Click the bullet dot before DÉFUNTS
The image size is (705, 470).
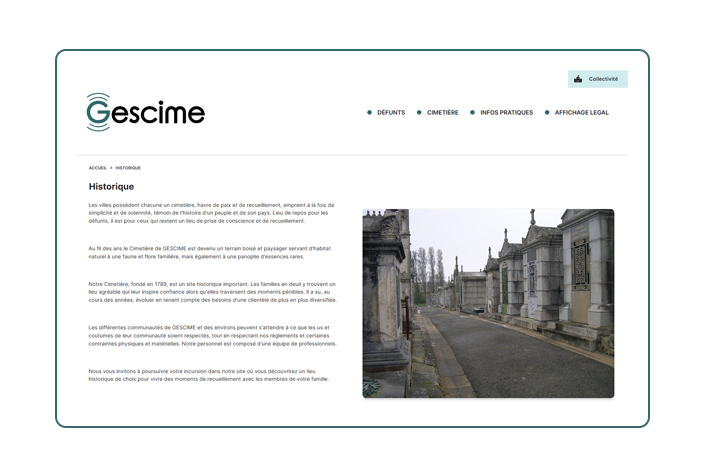(x=369, y=113)
